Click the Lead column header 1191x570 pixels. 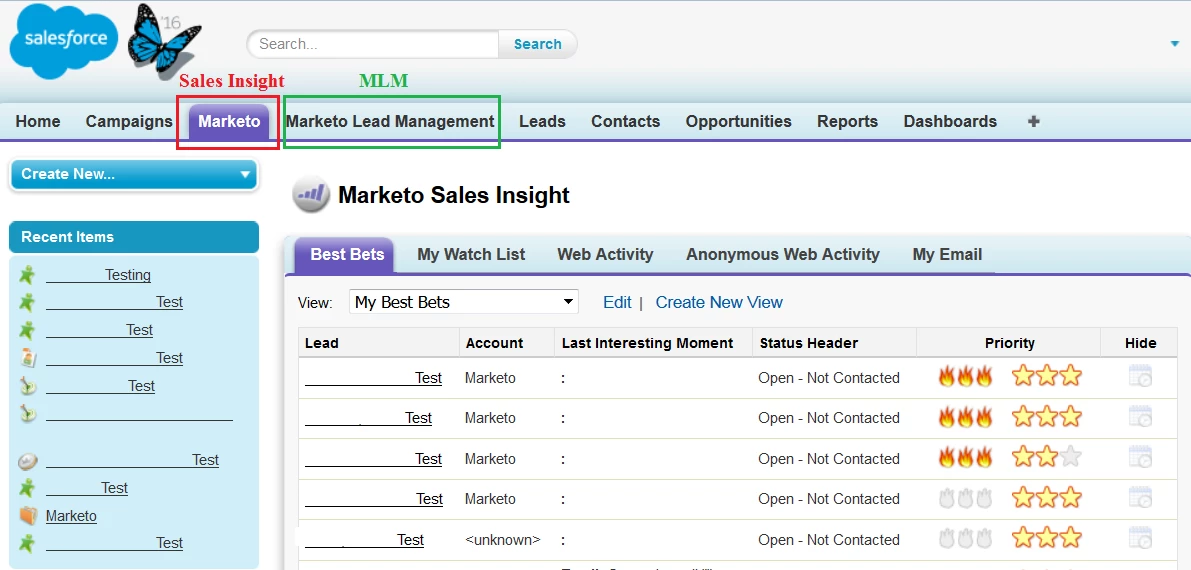pyautogui.click(x=379, y=343)
